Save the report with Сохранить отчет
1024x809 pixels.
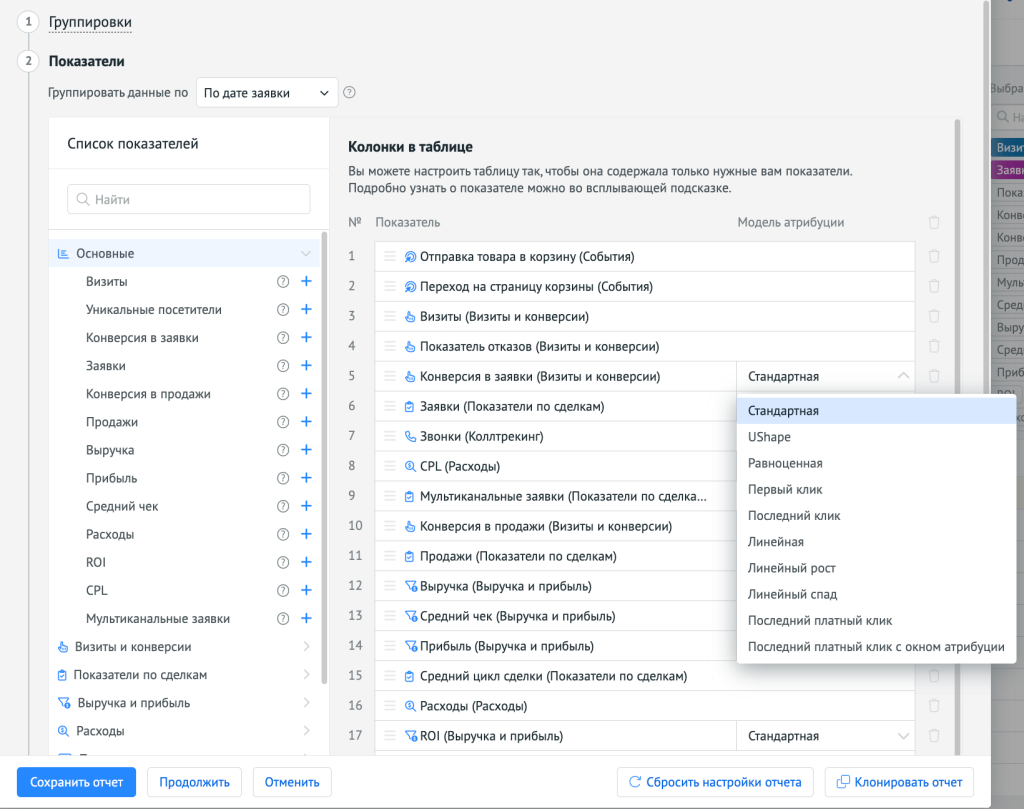click(x=76, y=782)
